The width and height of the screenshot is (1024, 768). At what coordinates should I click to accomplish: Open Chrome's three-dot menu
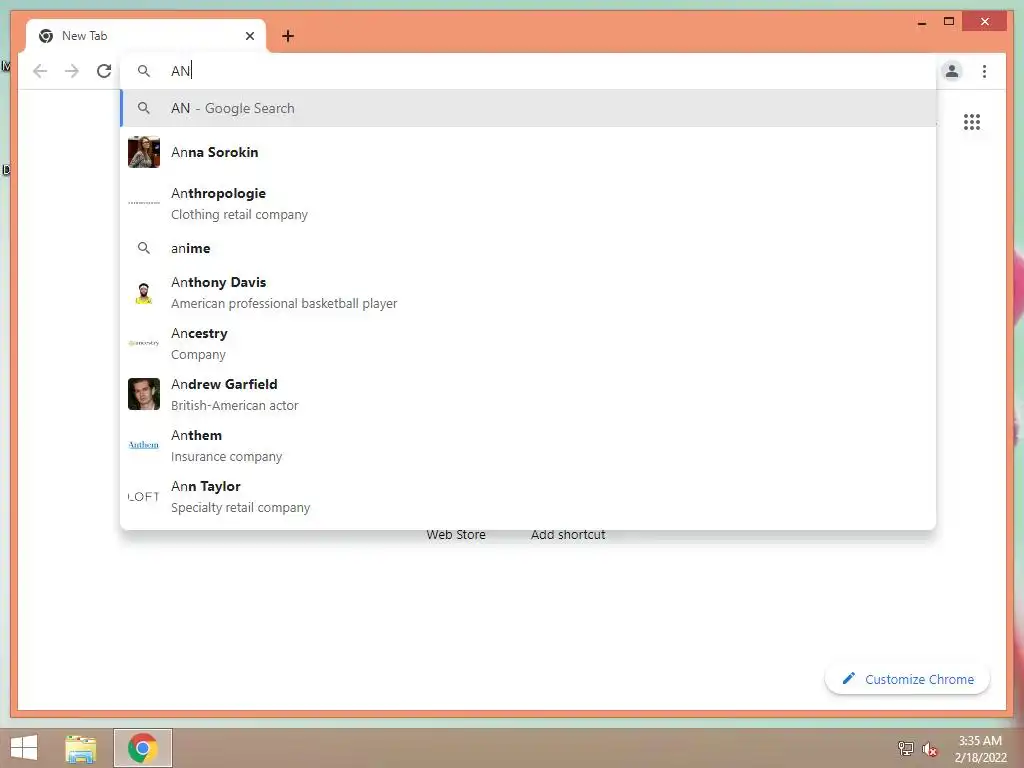984,71
